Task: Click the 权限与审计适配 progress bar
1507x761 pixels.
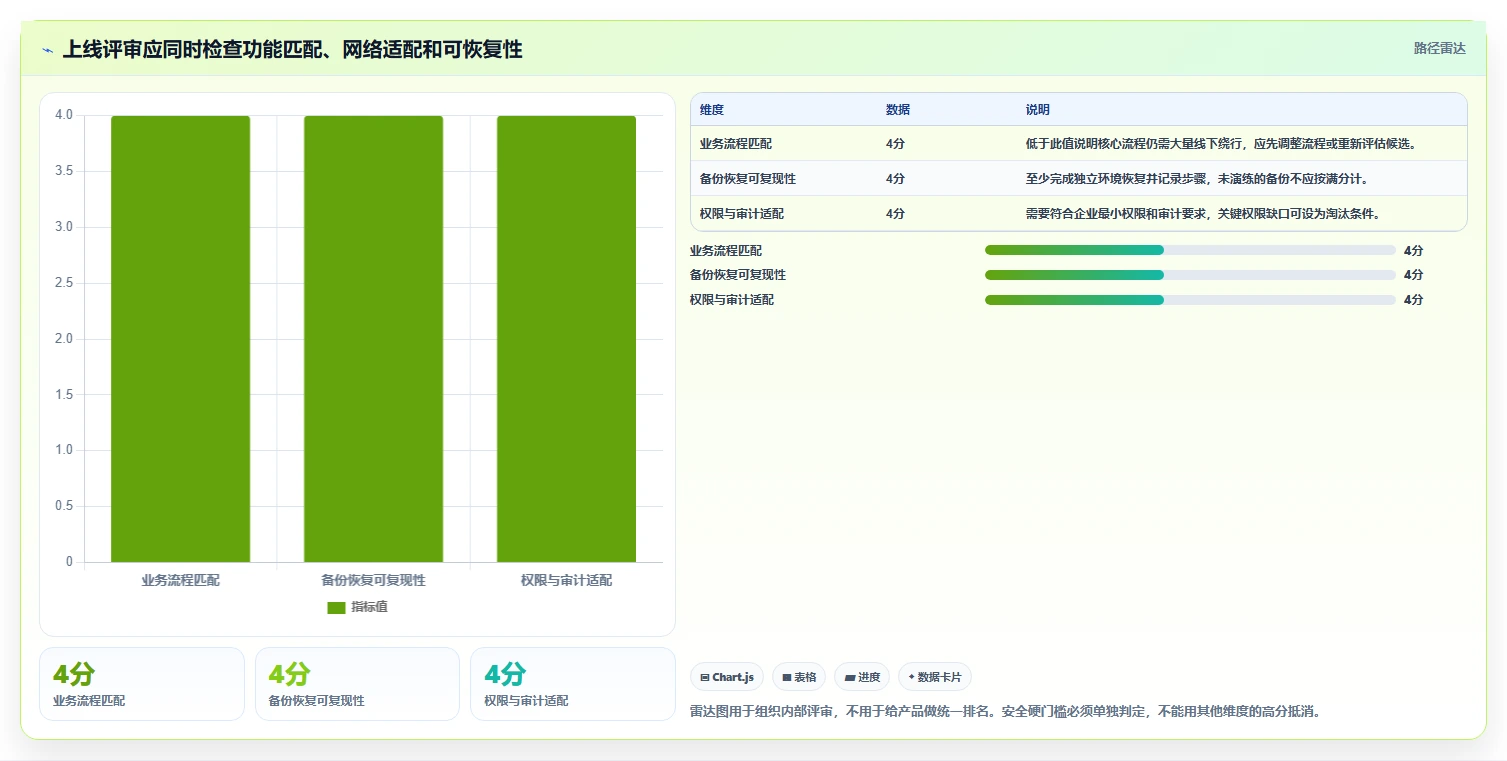Action: (x=1190, y=300)
